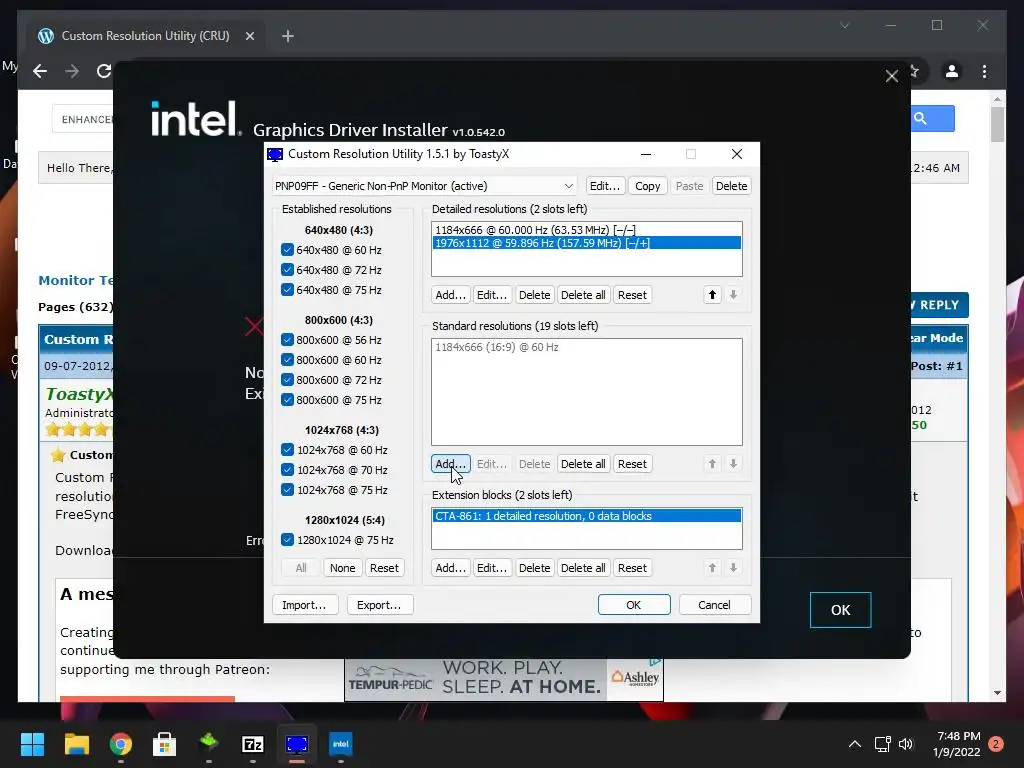
Task: Click extension blocks up arrow
Action: [x=712, y=568]
